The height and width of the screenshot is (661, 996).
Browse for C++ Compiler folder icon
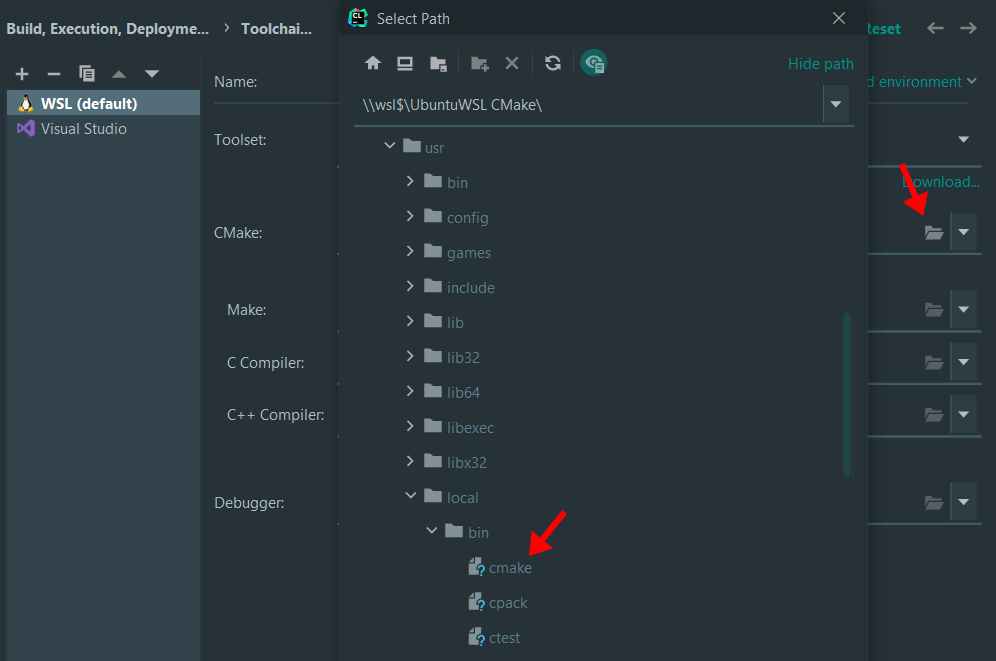(x=934, y=414)
